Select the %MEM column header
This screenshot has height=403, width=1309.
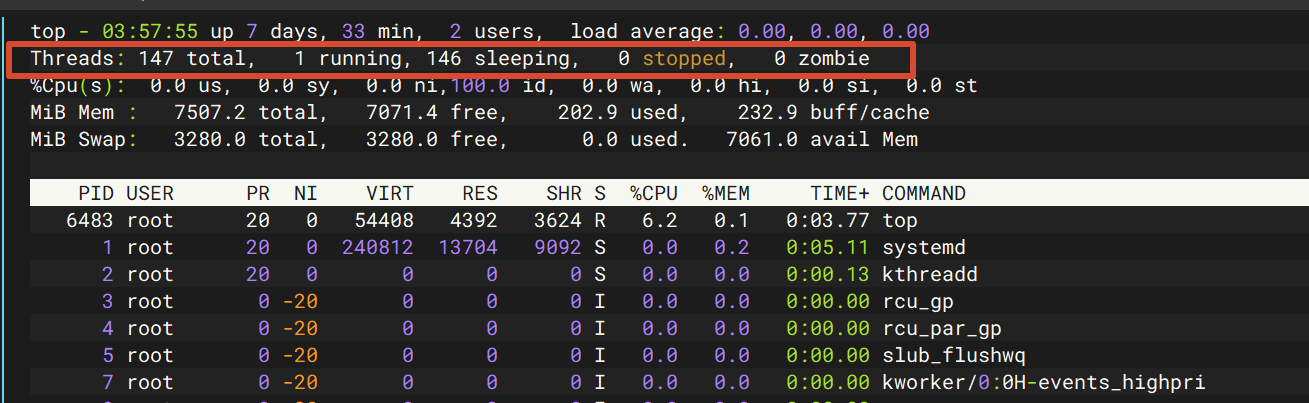726,194
